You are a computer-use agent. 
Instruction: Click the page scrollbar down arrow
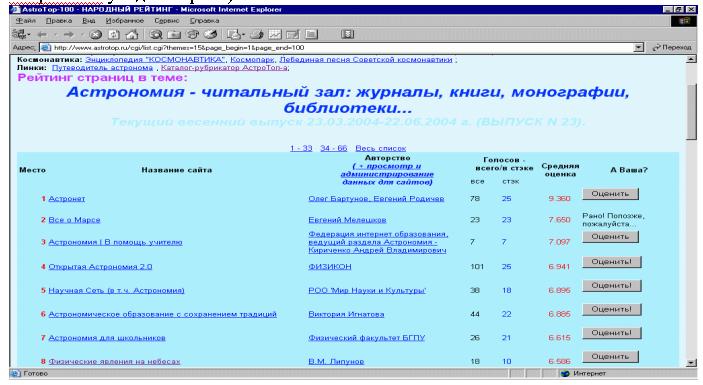coord(691,363)
